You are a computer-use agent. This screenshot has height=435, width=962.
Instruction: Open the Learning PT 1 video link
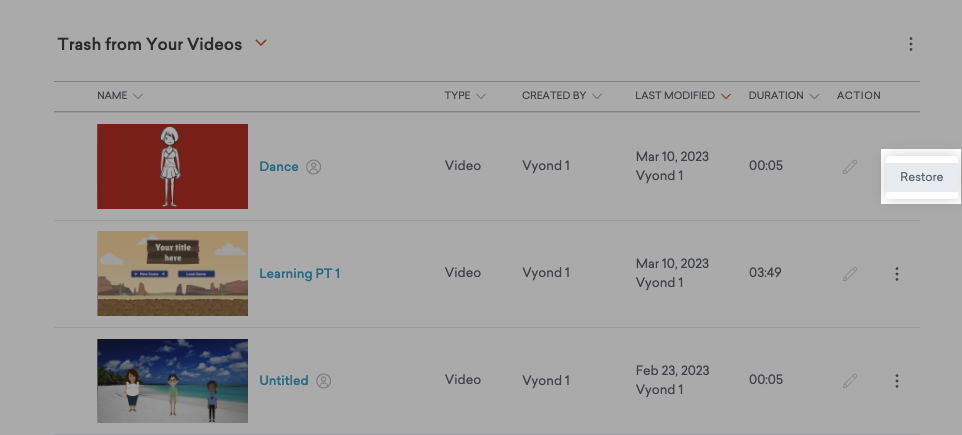[299, 274]
